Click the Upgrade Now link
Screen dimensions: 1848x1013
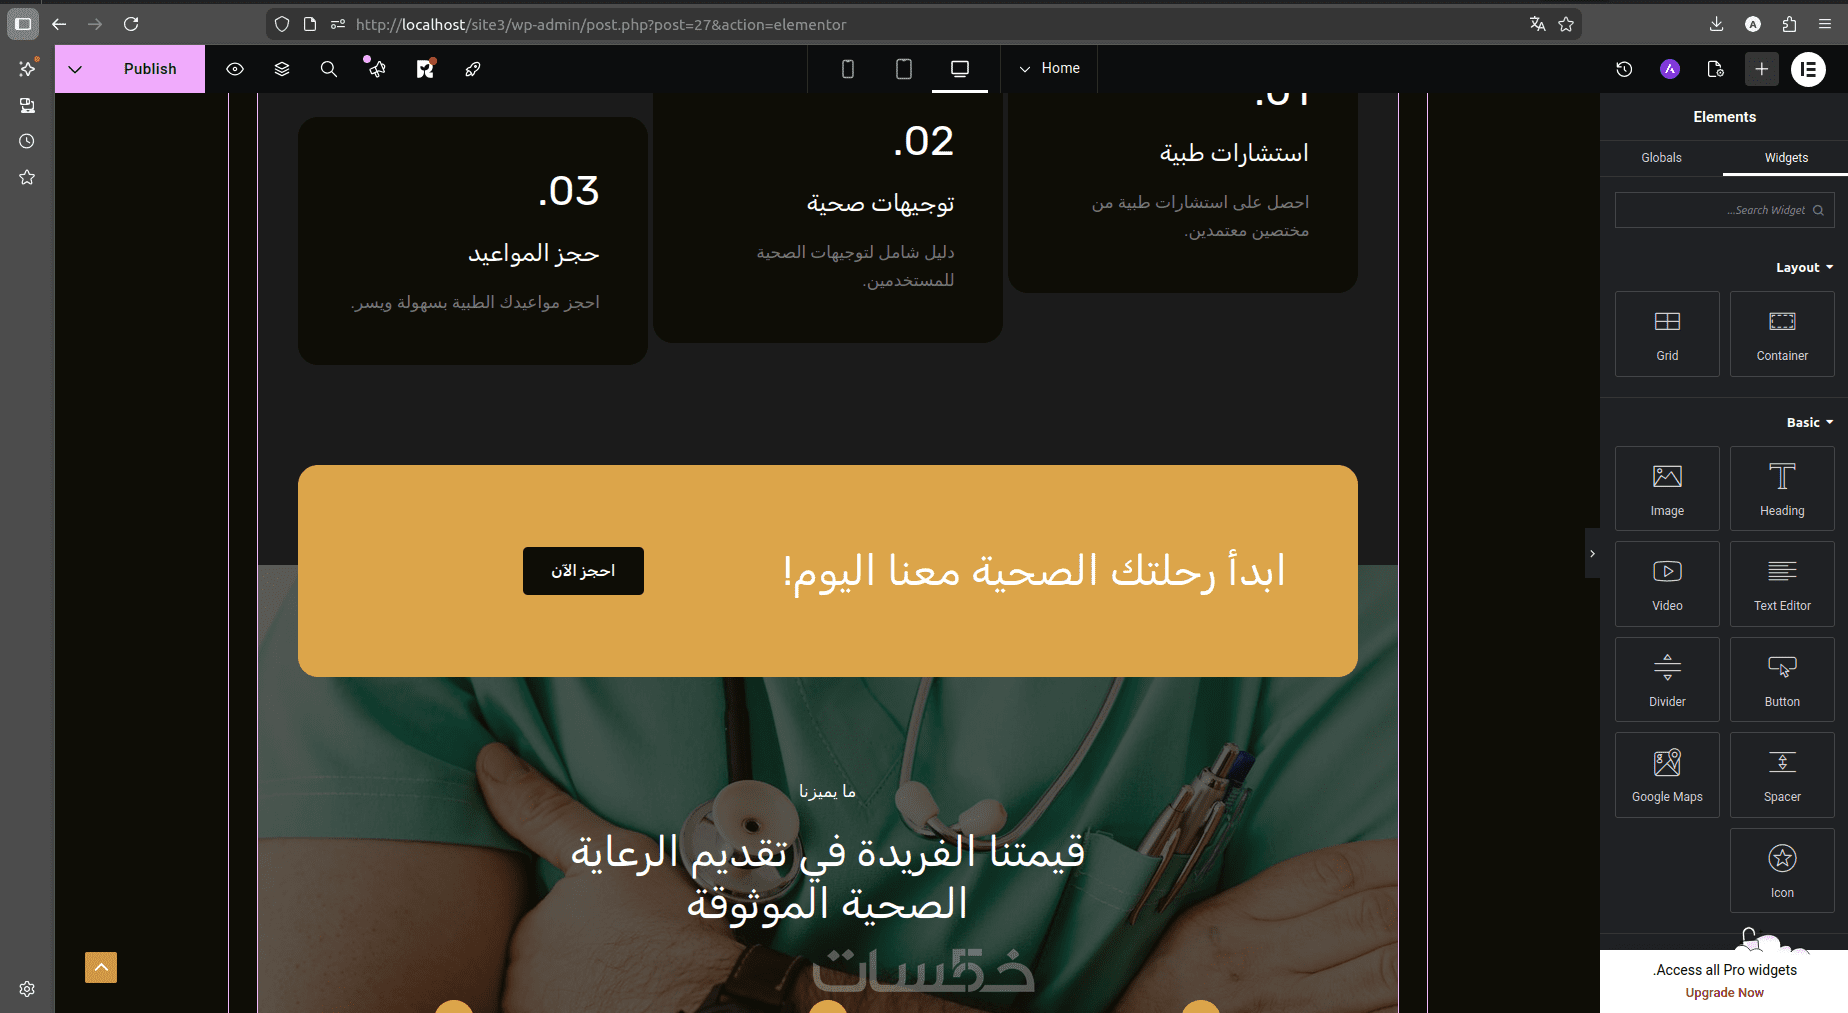[1724, 993]
